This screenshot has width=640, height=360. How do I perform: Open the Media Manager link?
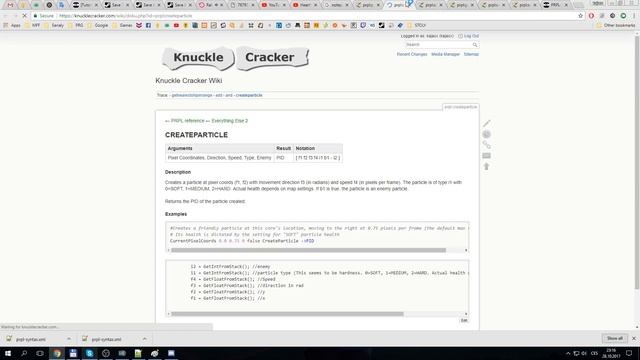445,54
